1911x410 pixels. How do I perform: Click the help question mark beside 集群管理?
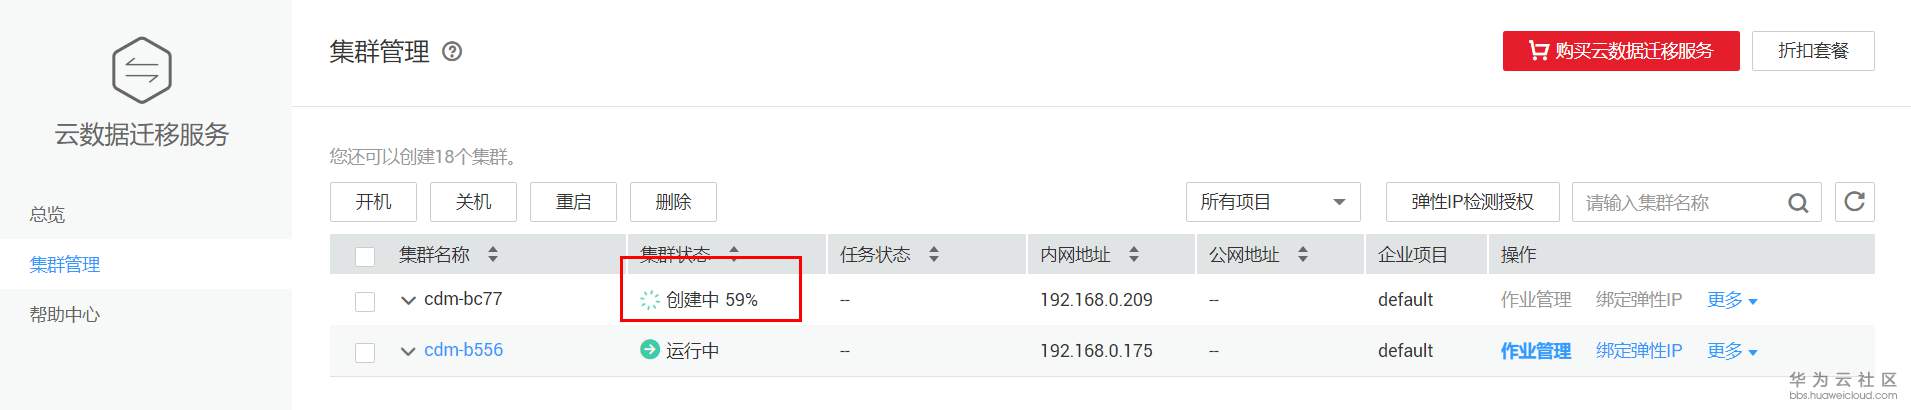[452, 52]
